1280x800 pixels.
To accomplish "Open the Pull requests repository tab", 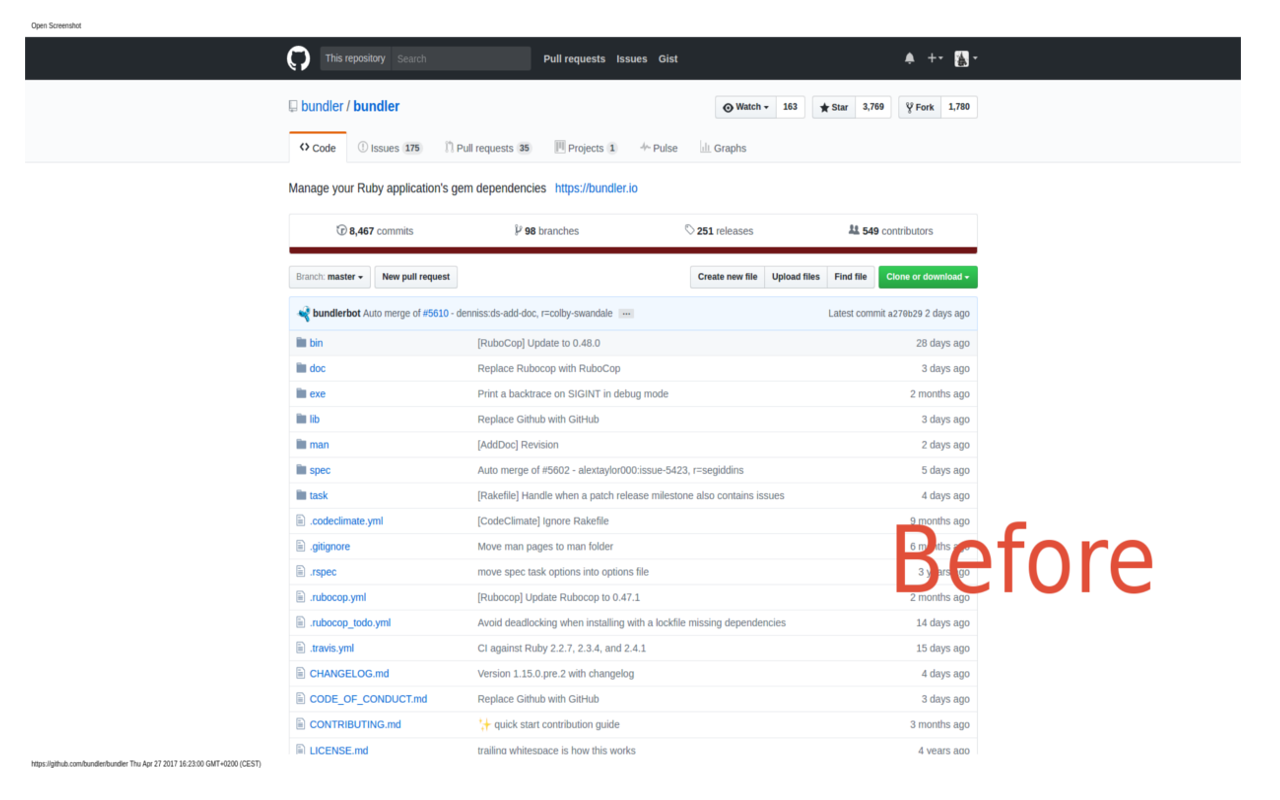I will [488, 148].
